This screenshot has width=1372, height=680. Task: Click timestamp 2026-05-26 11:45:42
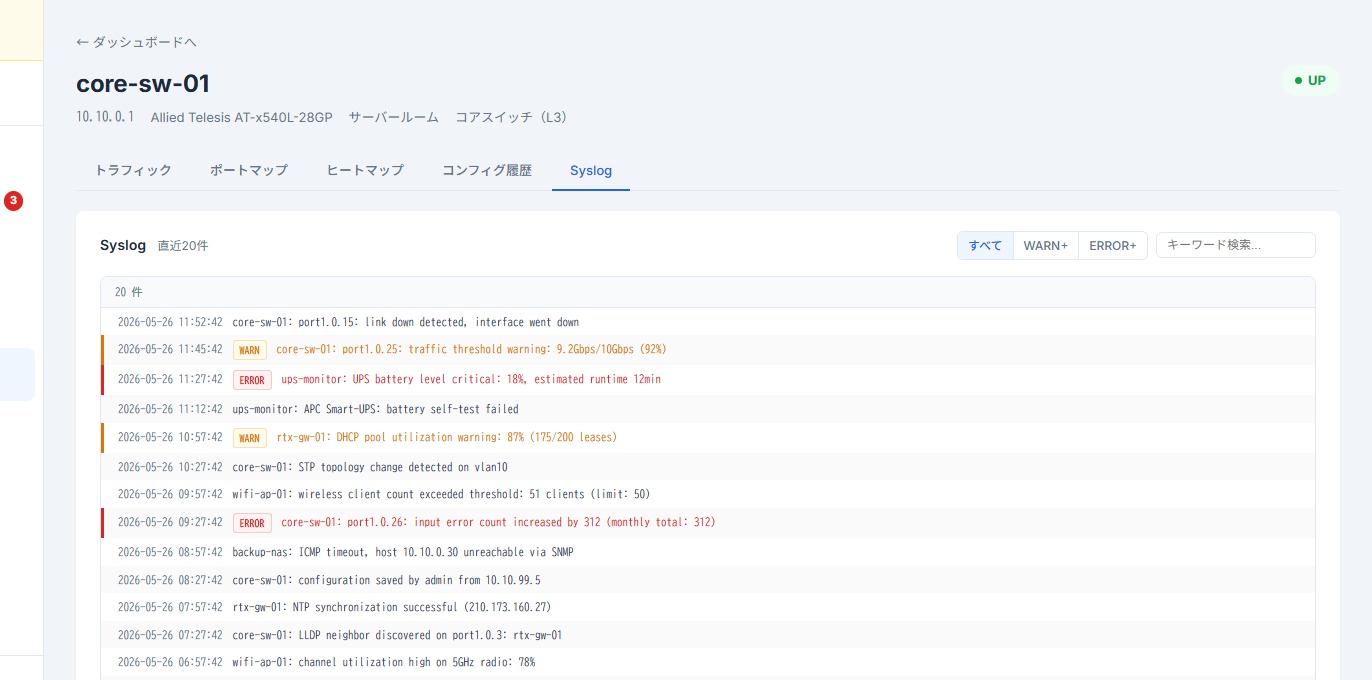pos(170,350)
